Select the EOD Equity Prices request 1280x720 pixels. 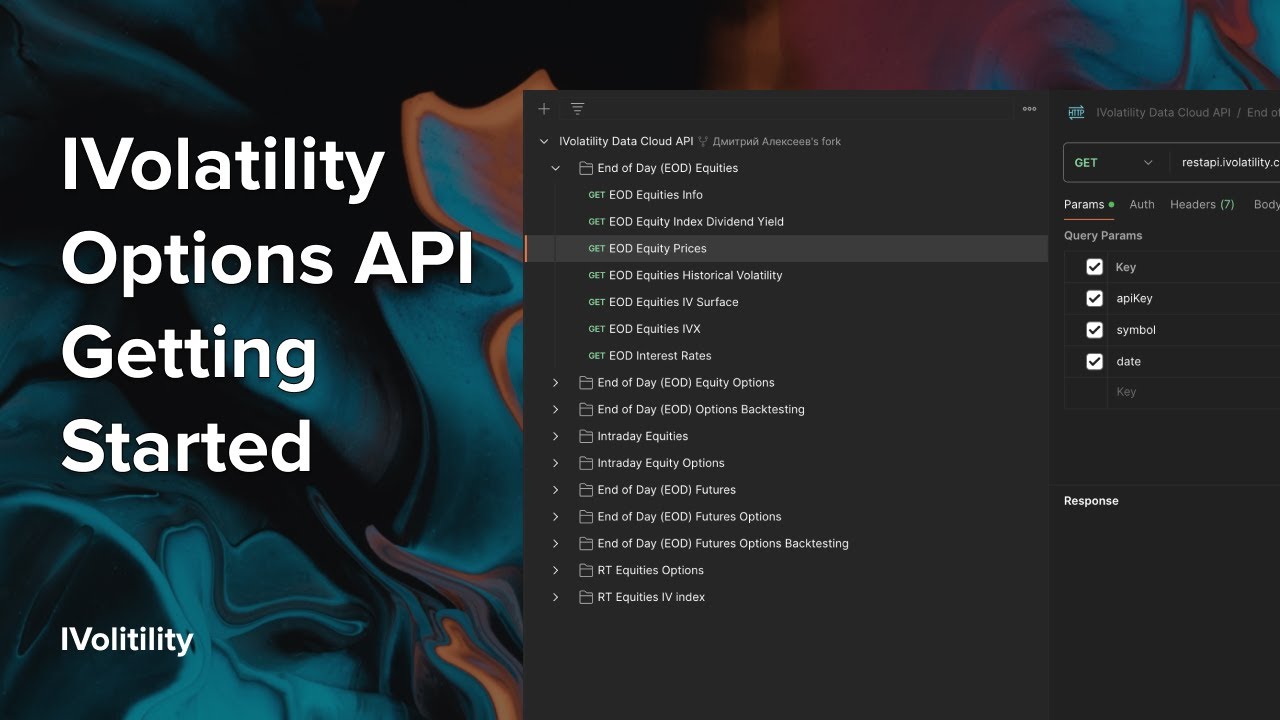pyautogui.click(x=786, y=248)
